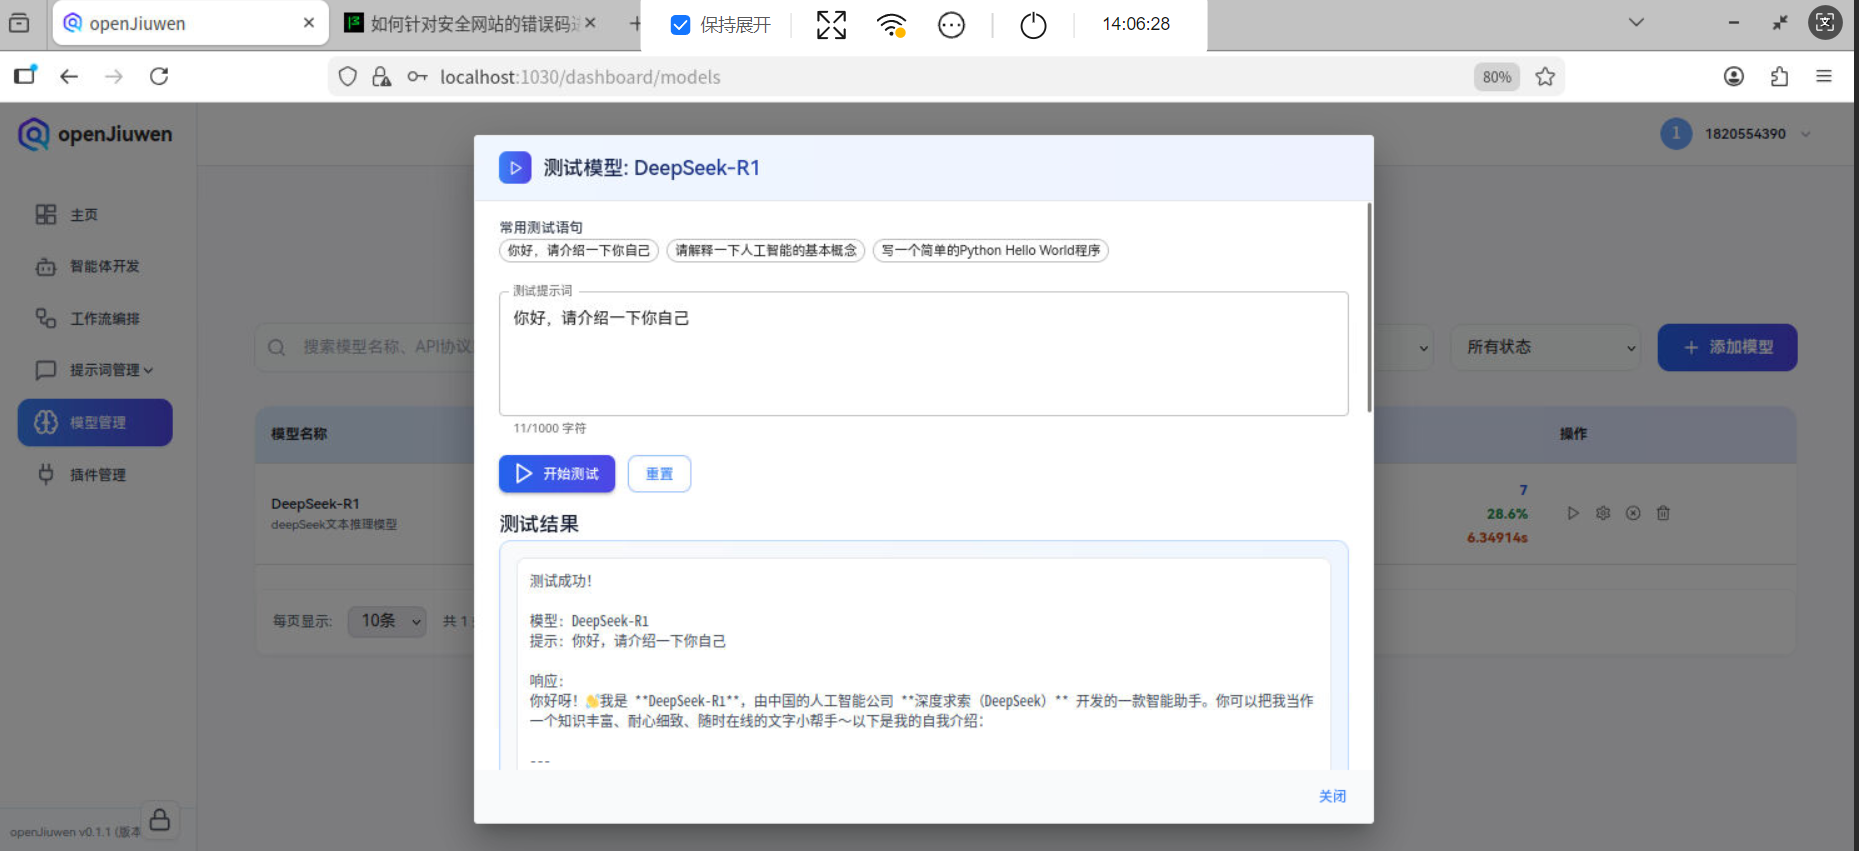
Task: Click the DeepSeek-R1 model name
Action: click(315, 504)
